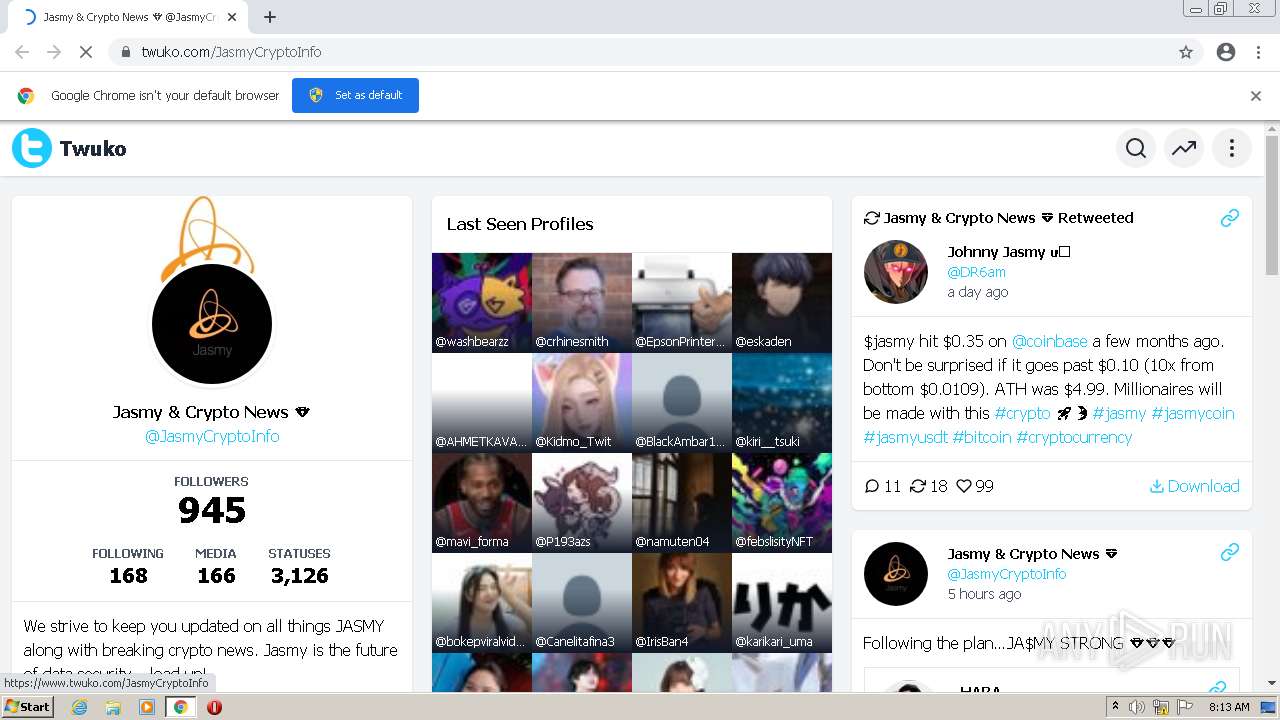The width and height of the screenshot is (1280, 720).
Task: Open the Twuko search icon
Action: click(x=1136, y=149)
